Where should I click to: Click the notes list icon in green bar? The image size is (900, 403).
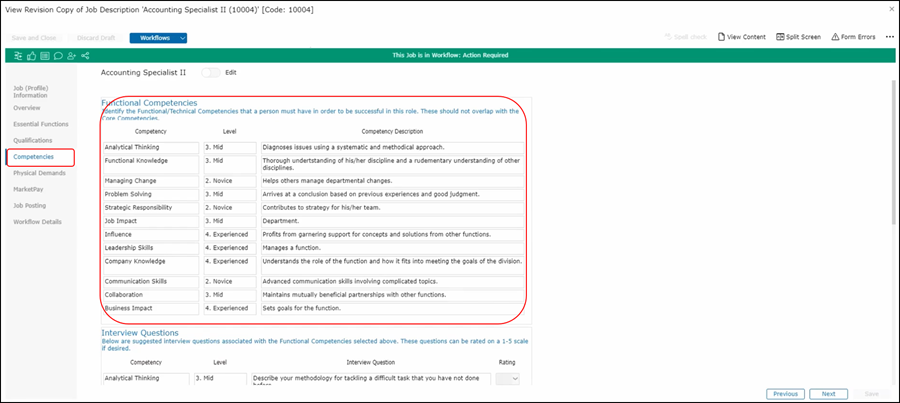(45, 56)
